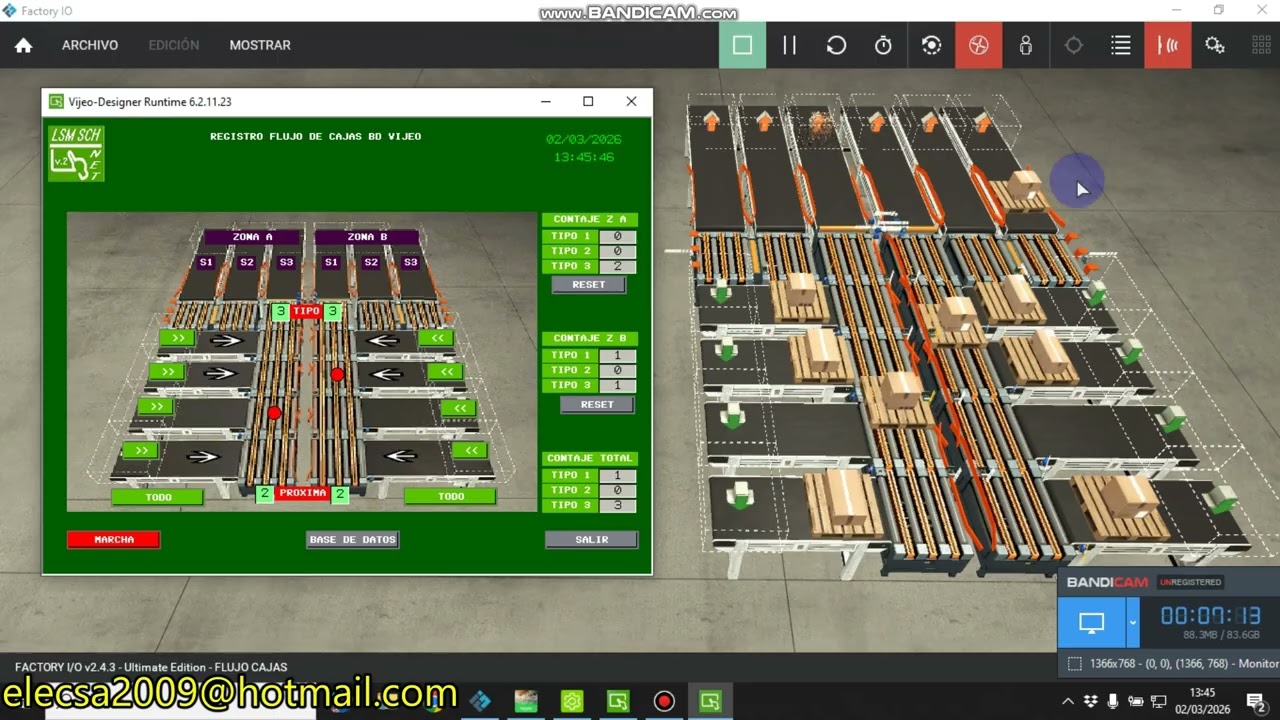Select the ZONA A label
1280x720 pixels.
(253, 238)
